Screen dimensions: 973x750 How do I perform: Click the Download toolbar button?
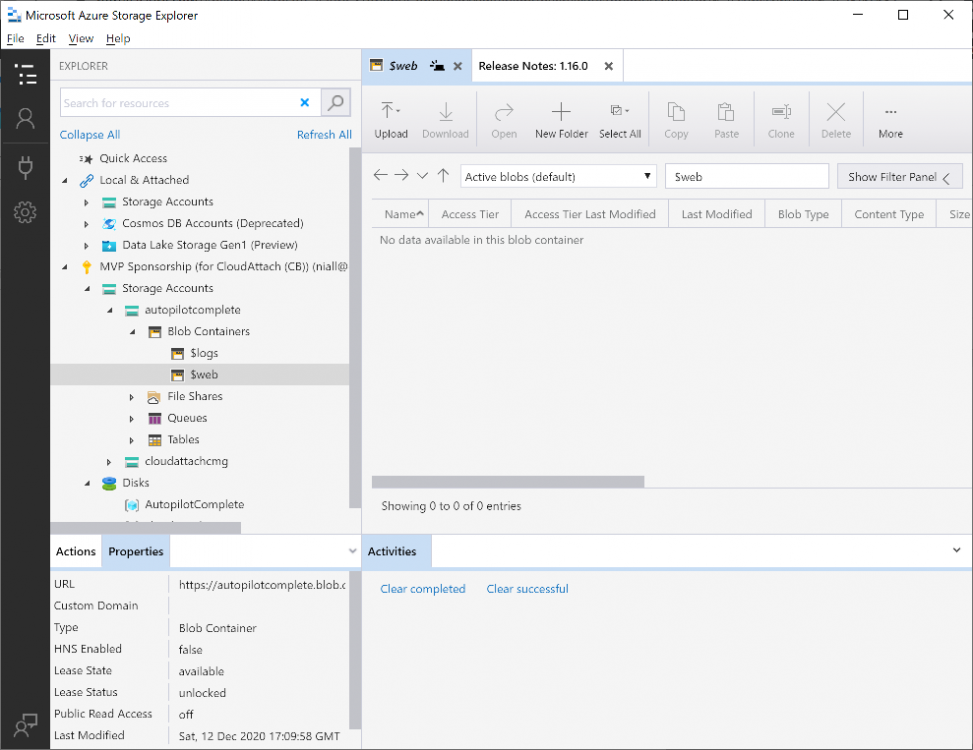(446, 120)
